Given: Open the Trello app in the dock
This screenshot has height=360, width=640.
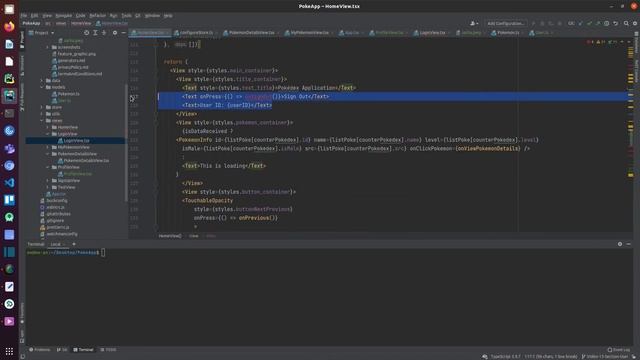Looking at the screenshot, I should point(9,200).
